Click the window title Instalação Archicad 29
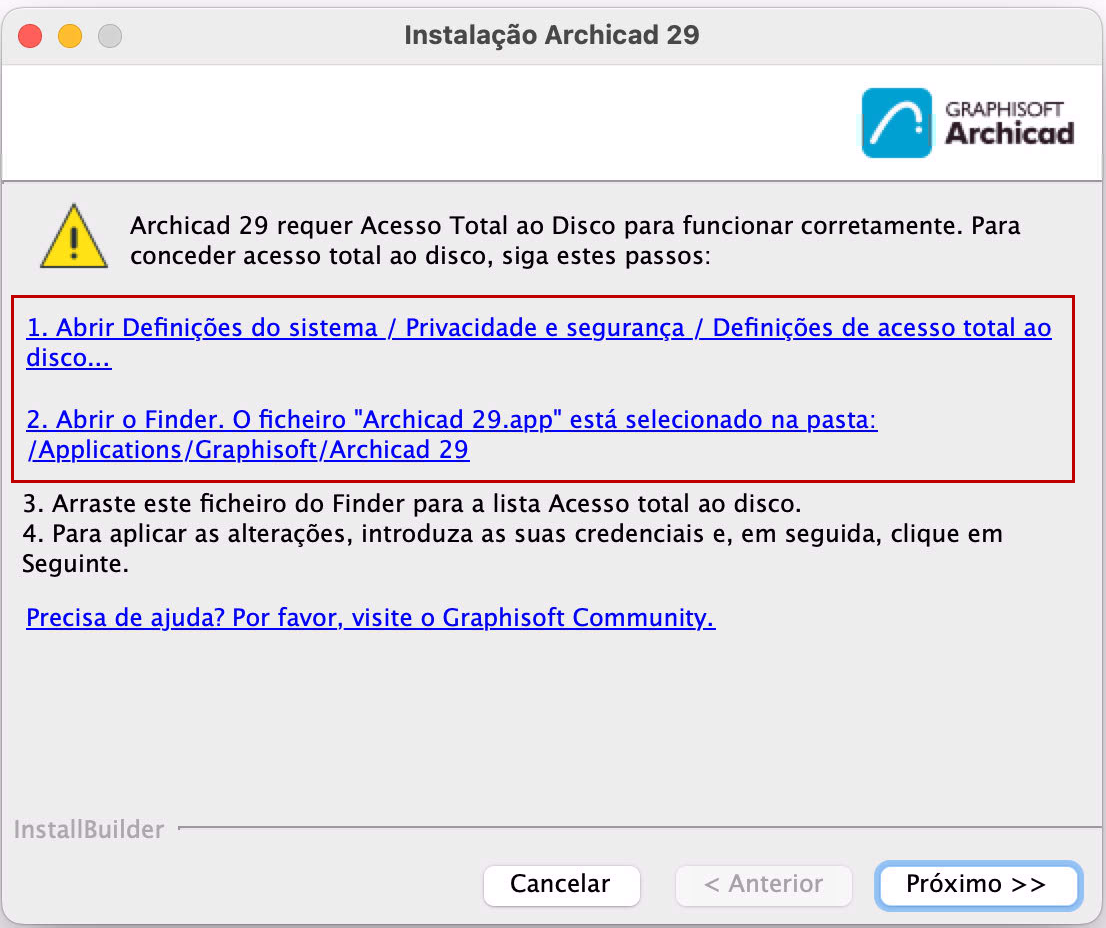 click(552, 35)
